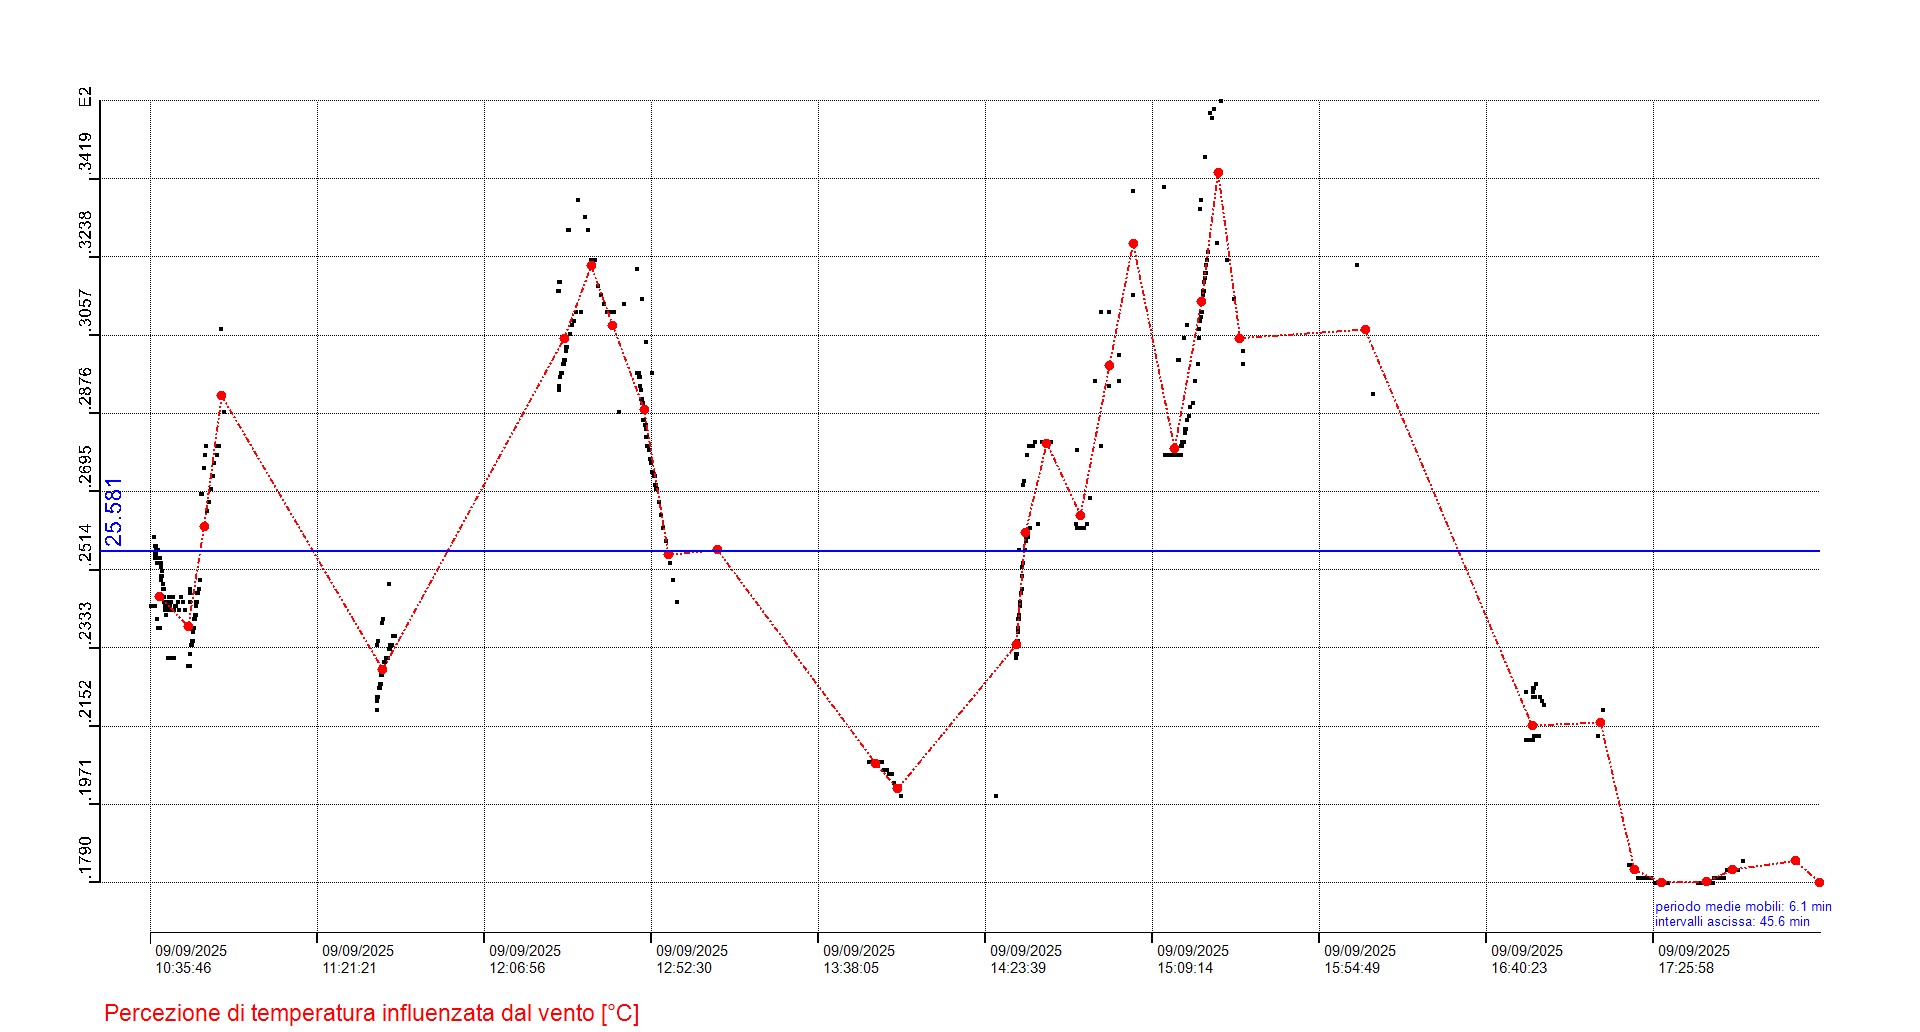Select the final red data point at right edge
1920x1032 pixels.
click(x=1819, y=883)
